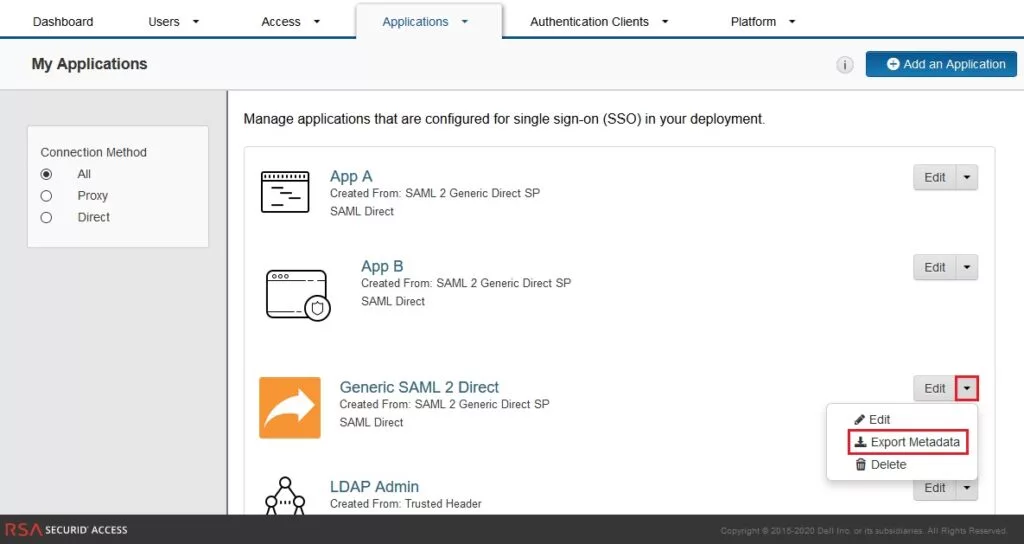Choose Export Metadata from the dropdown menu

pos(908,442)
